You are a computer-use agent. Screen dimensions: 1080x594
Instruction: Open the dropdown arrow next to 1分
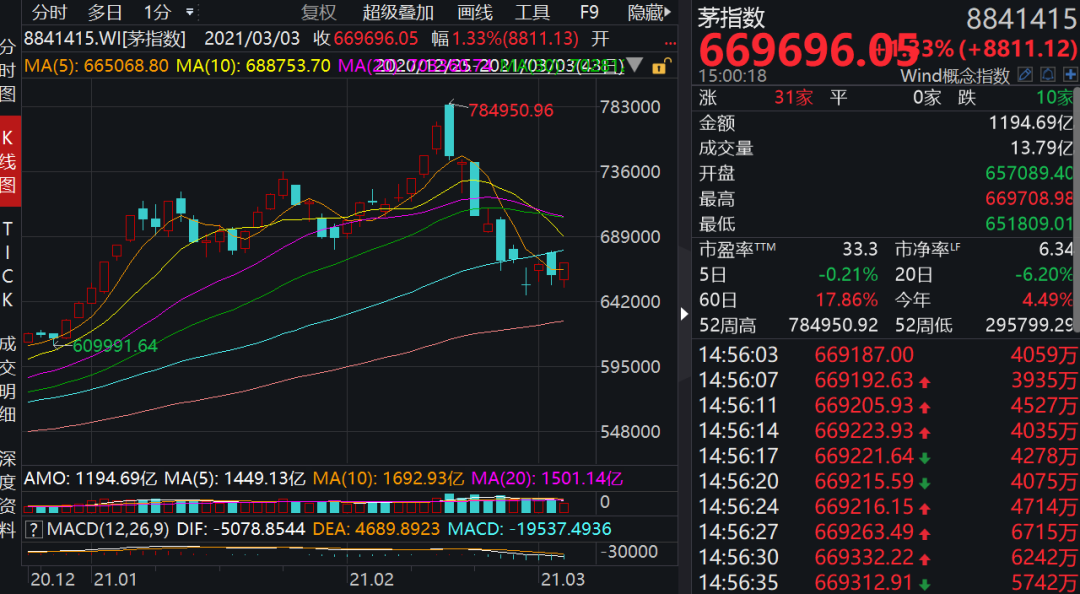pos(190,12)
